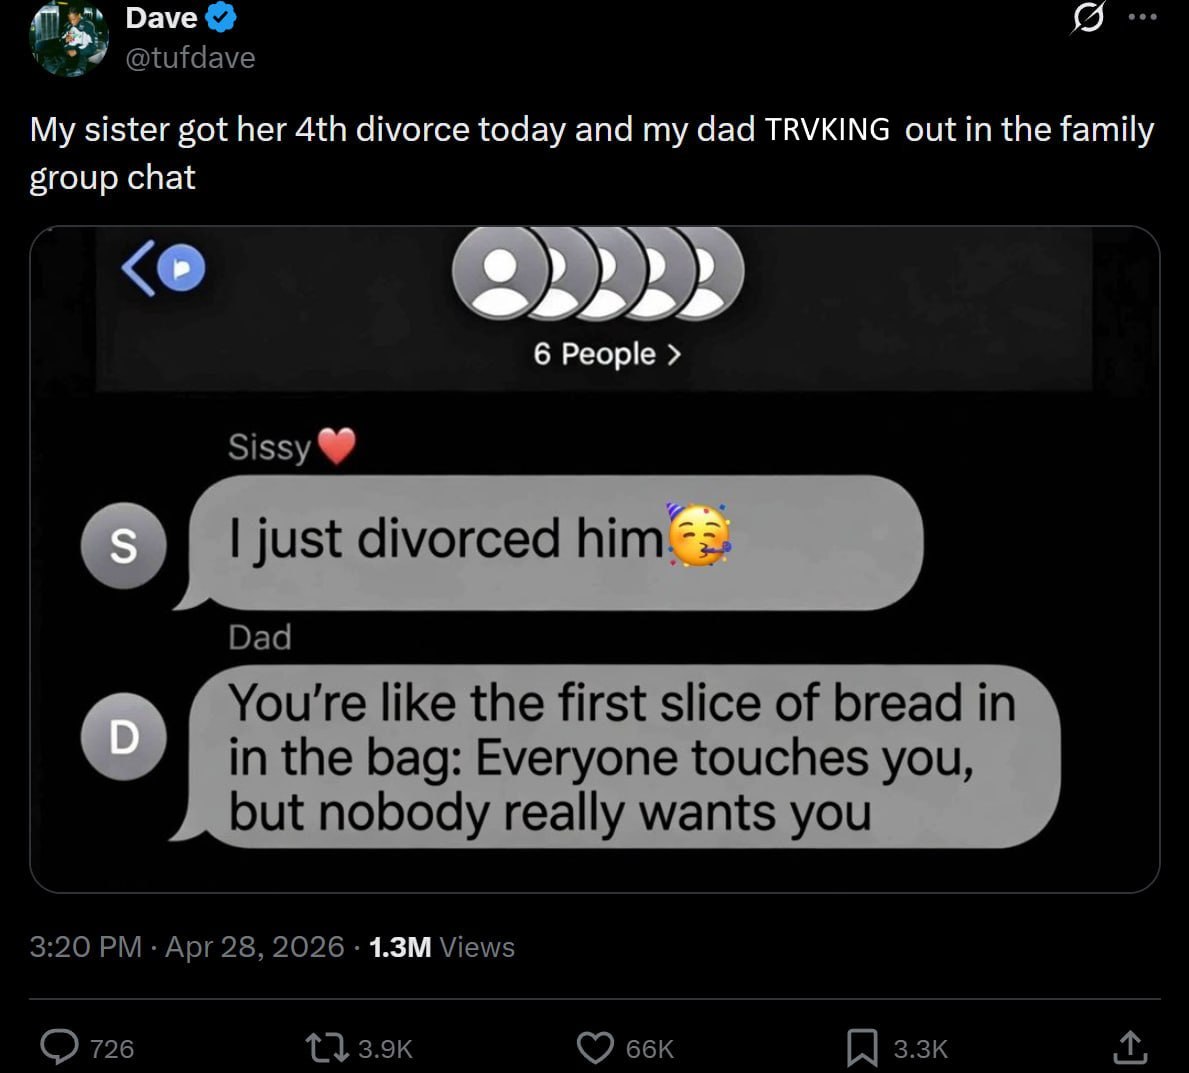Click Sissy's S contact avatar
Viewport: 1189px width, 1073px height.
tap(123, 545)
